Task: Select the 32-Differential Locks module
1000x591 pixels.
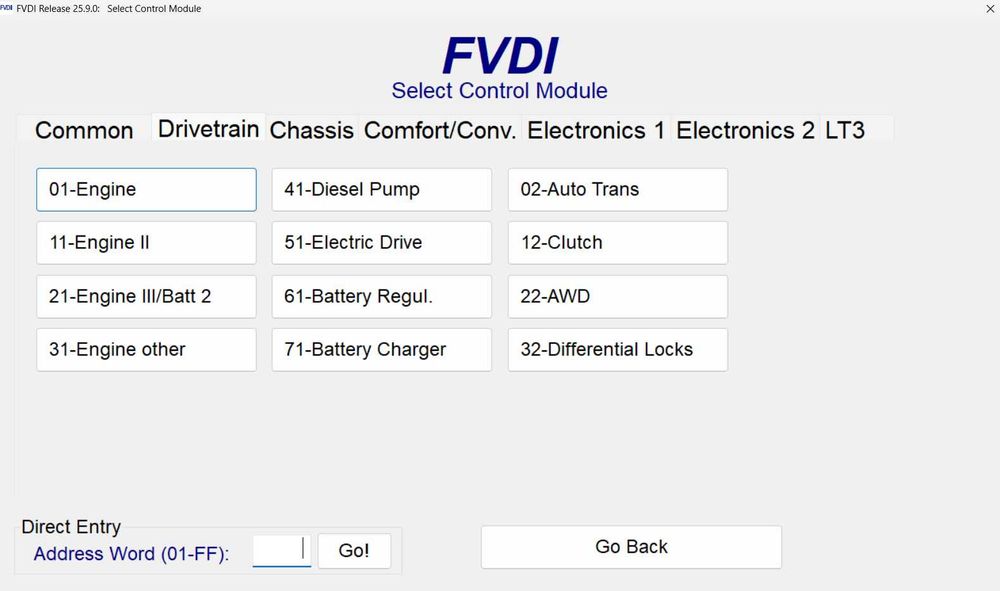Action: coord(617,350)
